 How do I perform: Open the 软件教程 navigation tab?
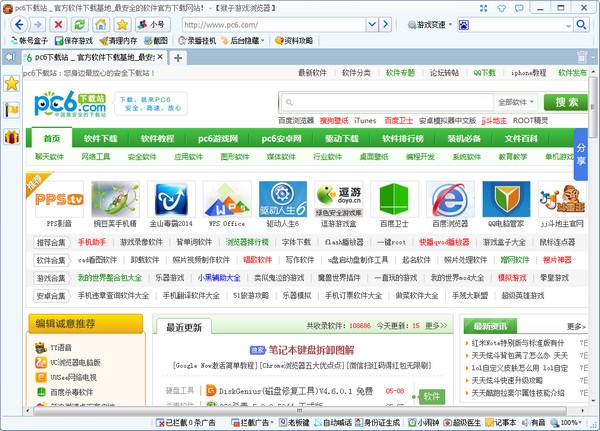coord(157,138)
